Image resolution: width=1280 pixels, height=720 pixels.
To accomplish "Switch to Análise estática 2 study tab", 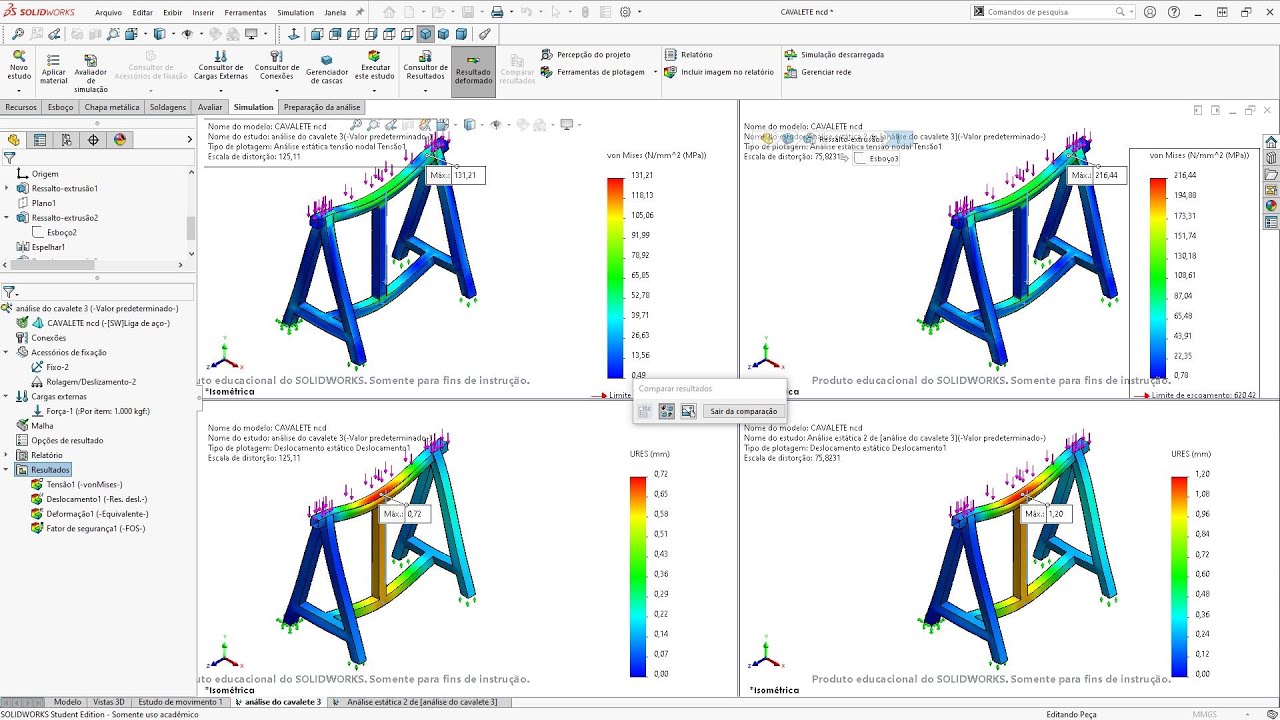I will (x=422, y=702).
